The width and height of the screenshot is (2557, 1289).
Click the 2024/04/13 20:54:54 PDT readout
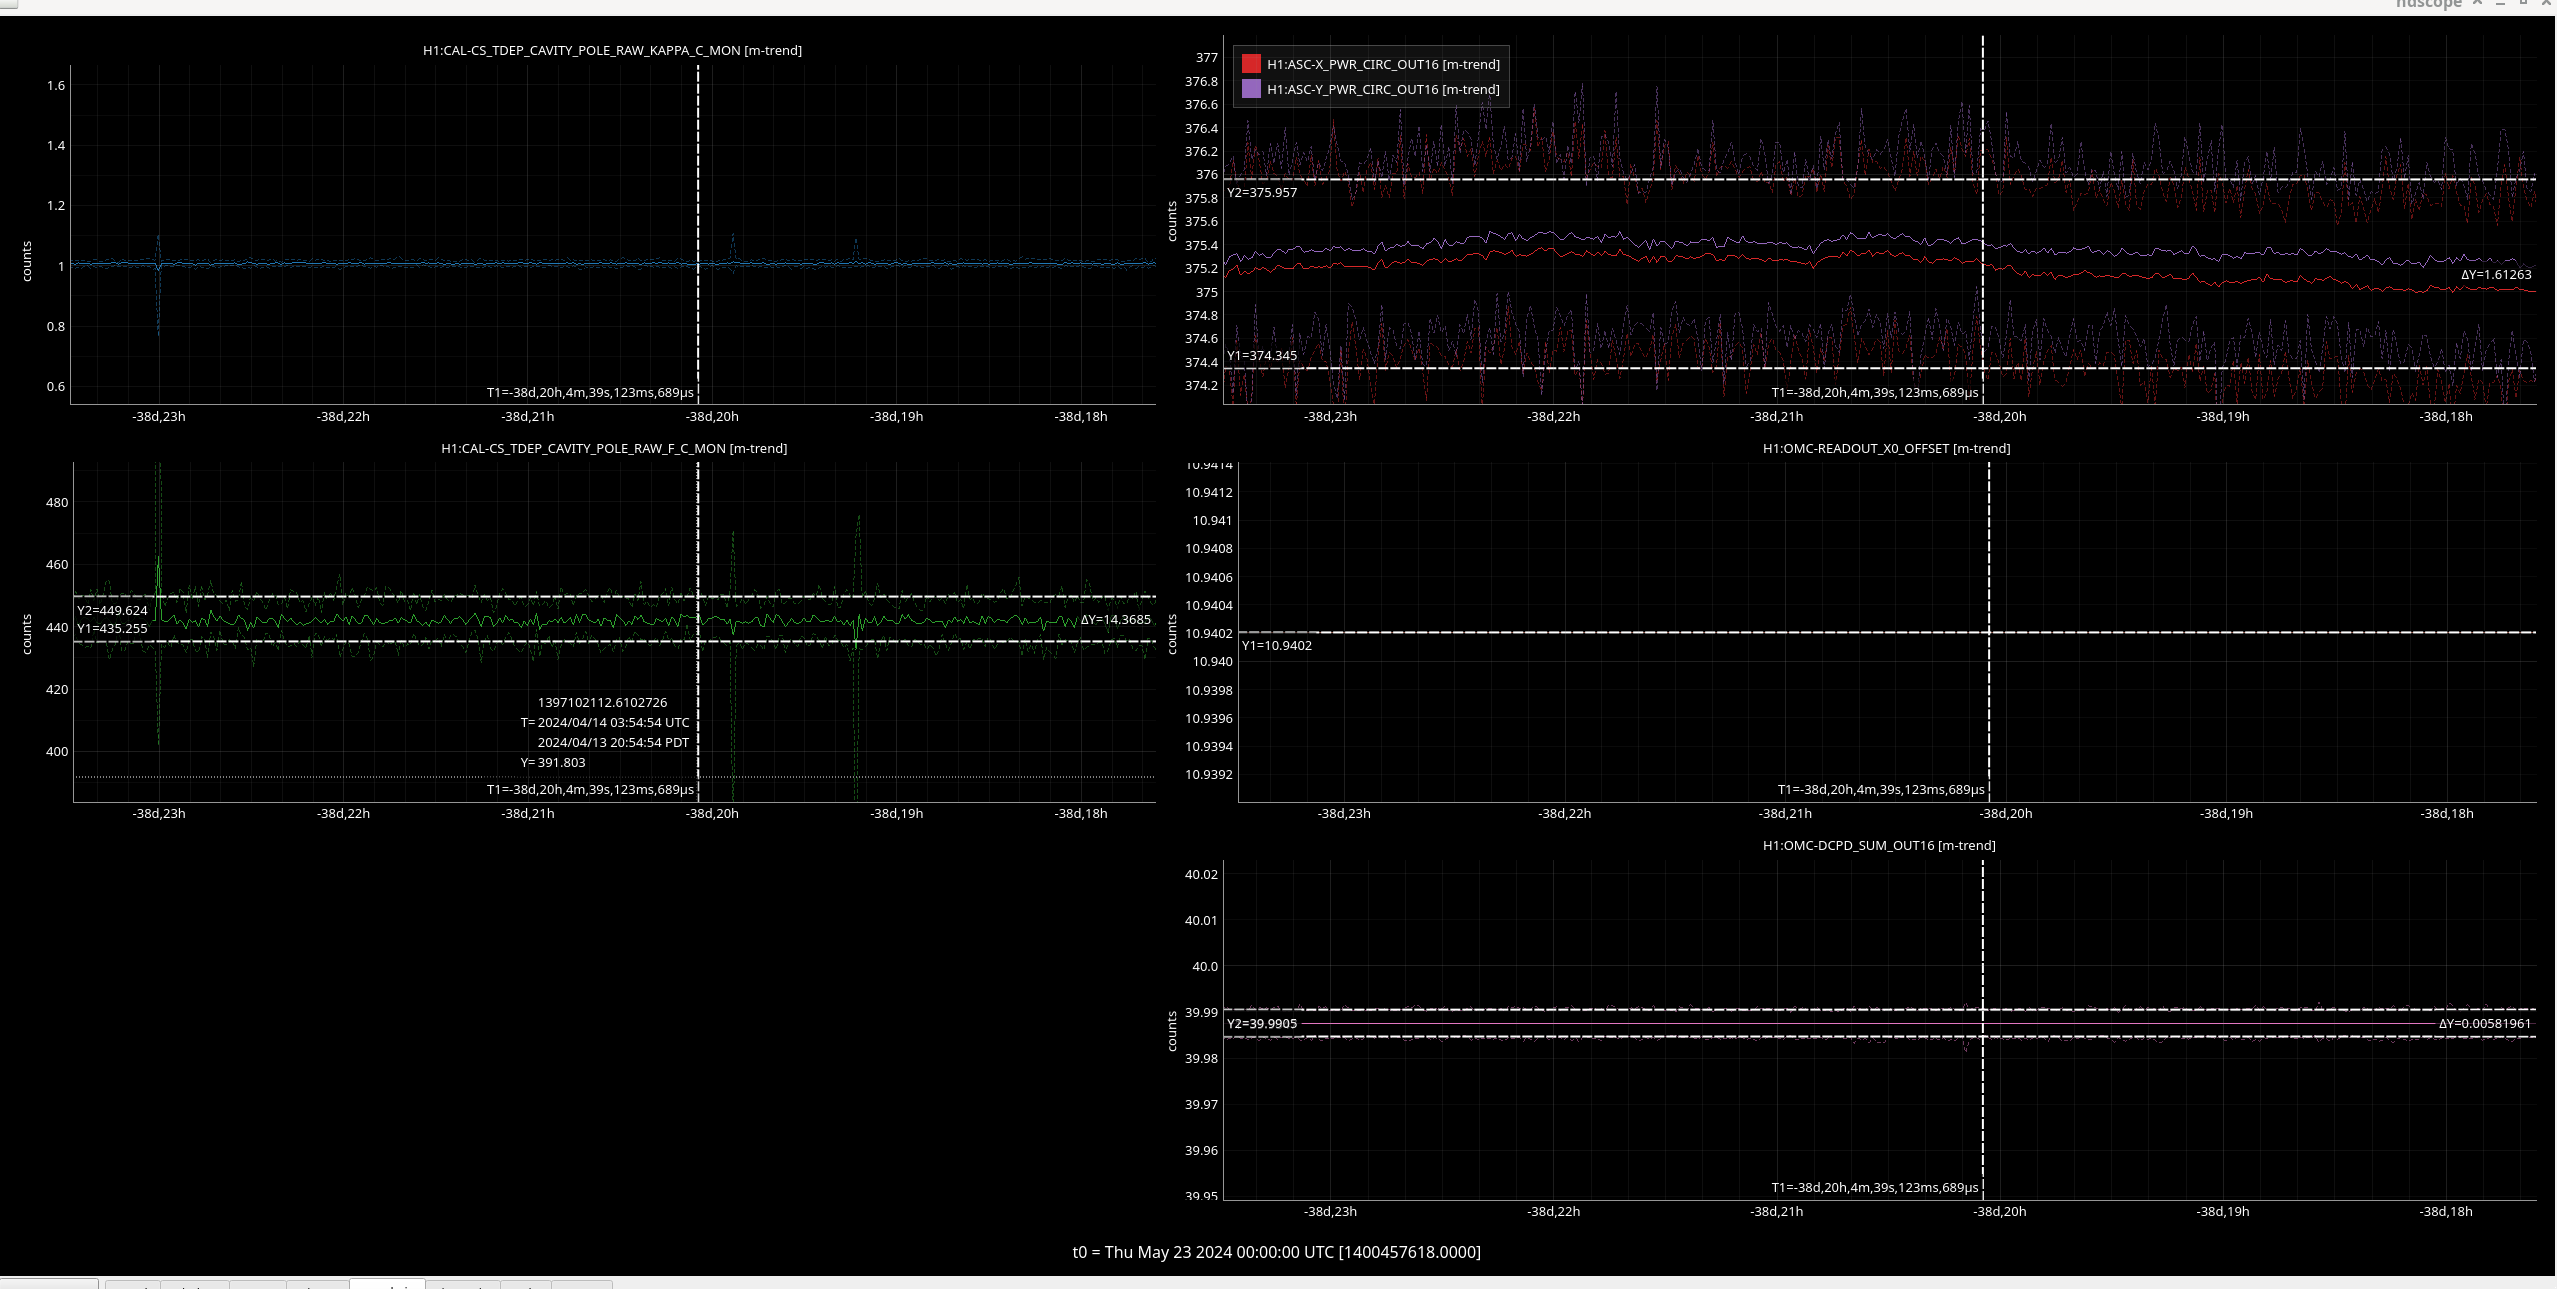pyautogui.click(x=613, y=742)
